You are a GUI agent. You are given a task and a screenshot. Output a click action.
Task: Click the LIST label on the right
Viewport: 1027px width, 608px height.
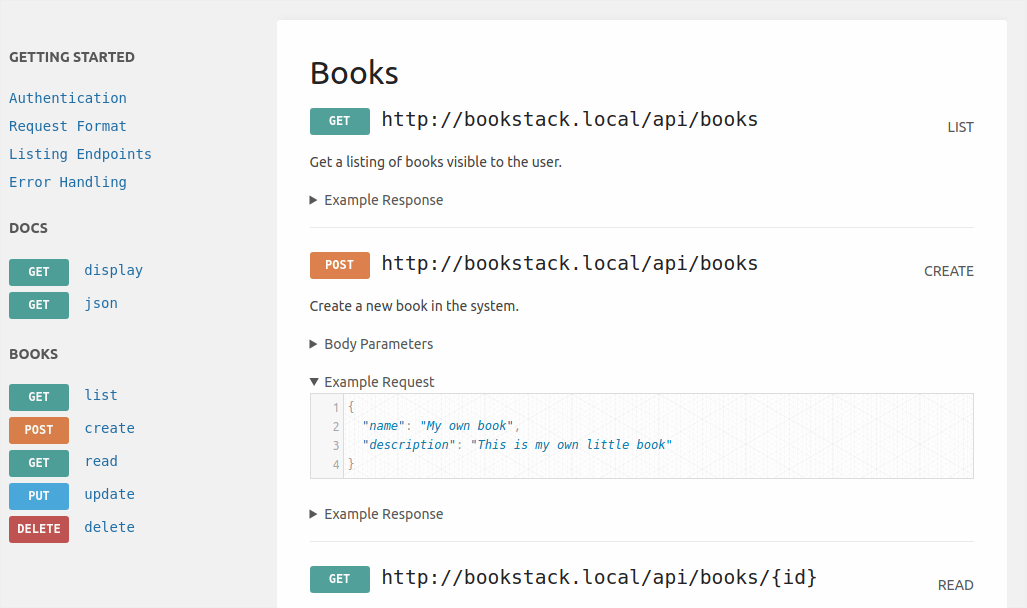960,128
